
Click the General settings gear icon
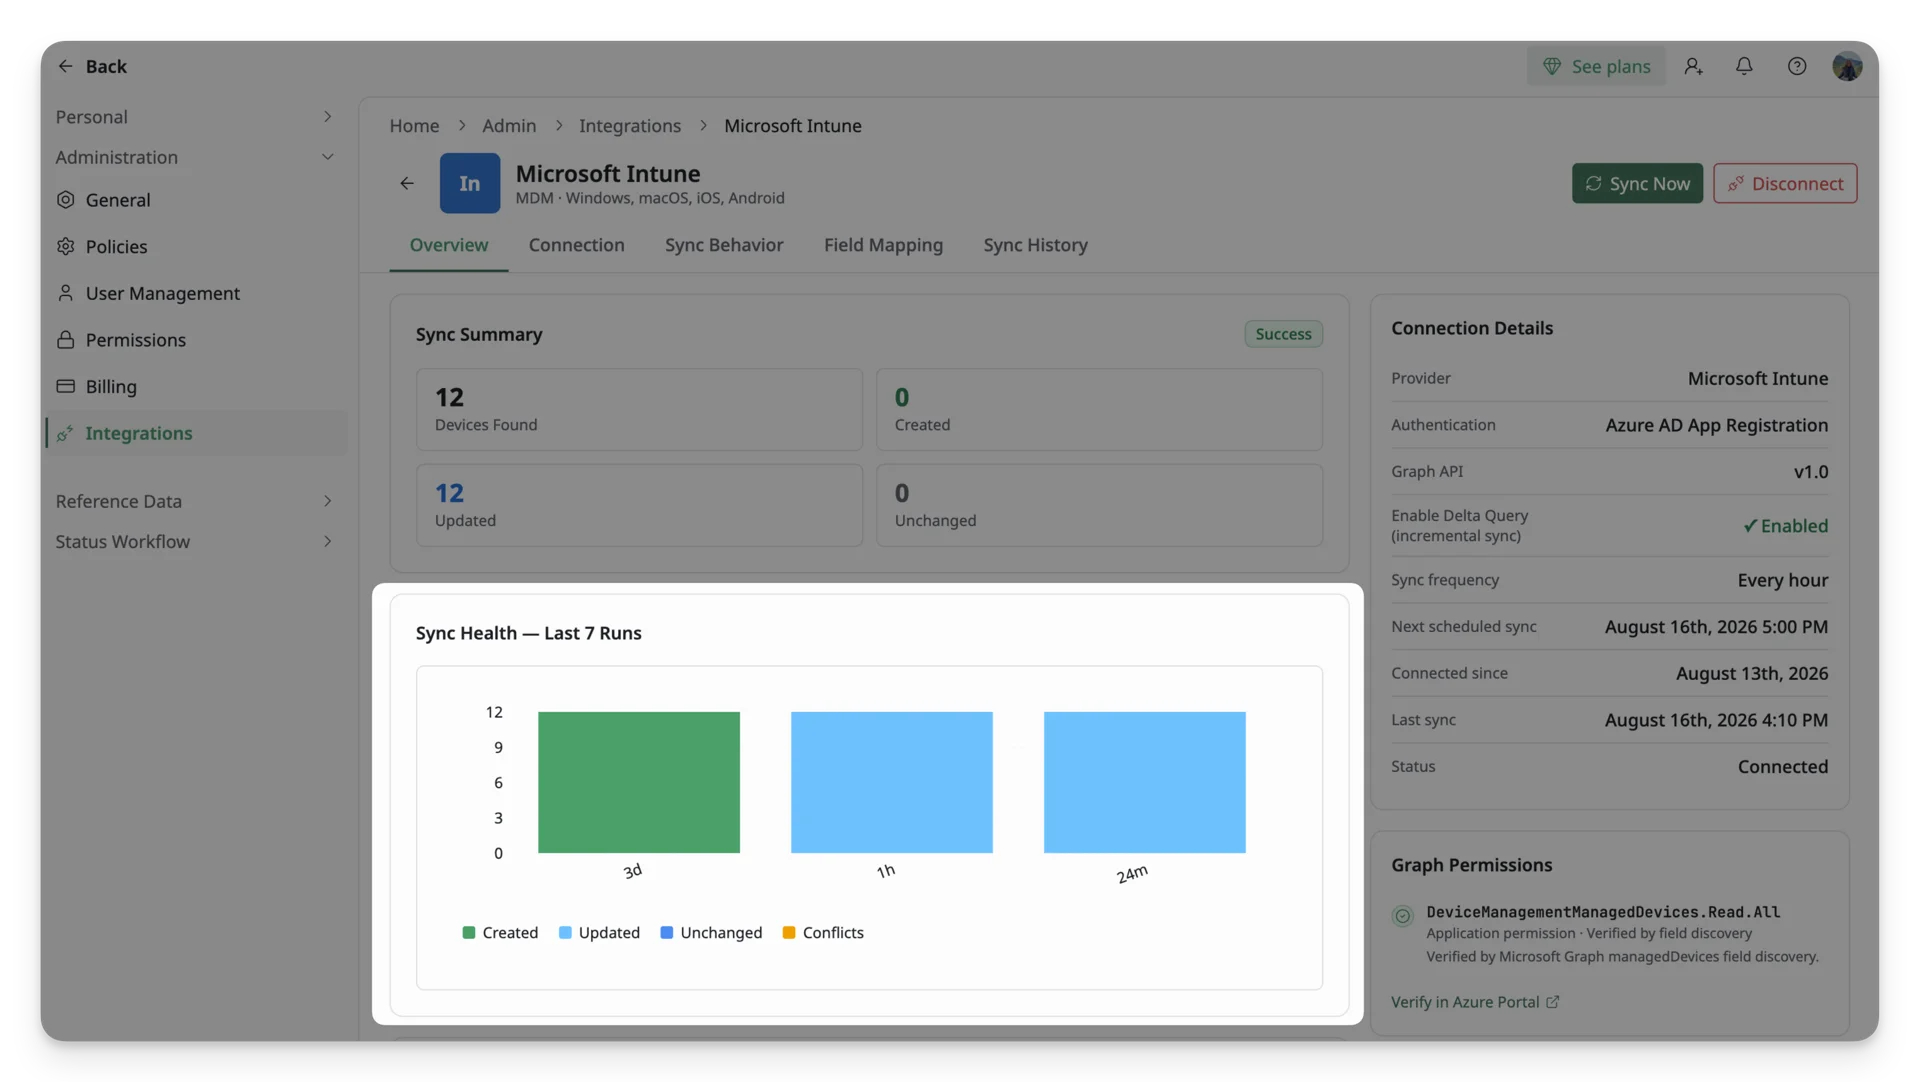(x=66, y=200)
